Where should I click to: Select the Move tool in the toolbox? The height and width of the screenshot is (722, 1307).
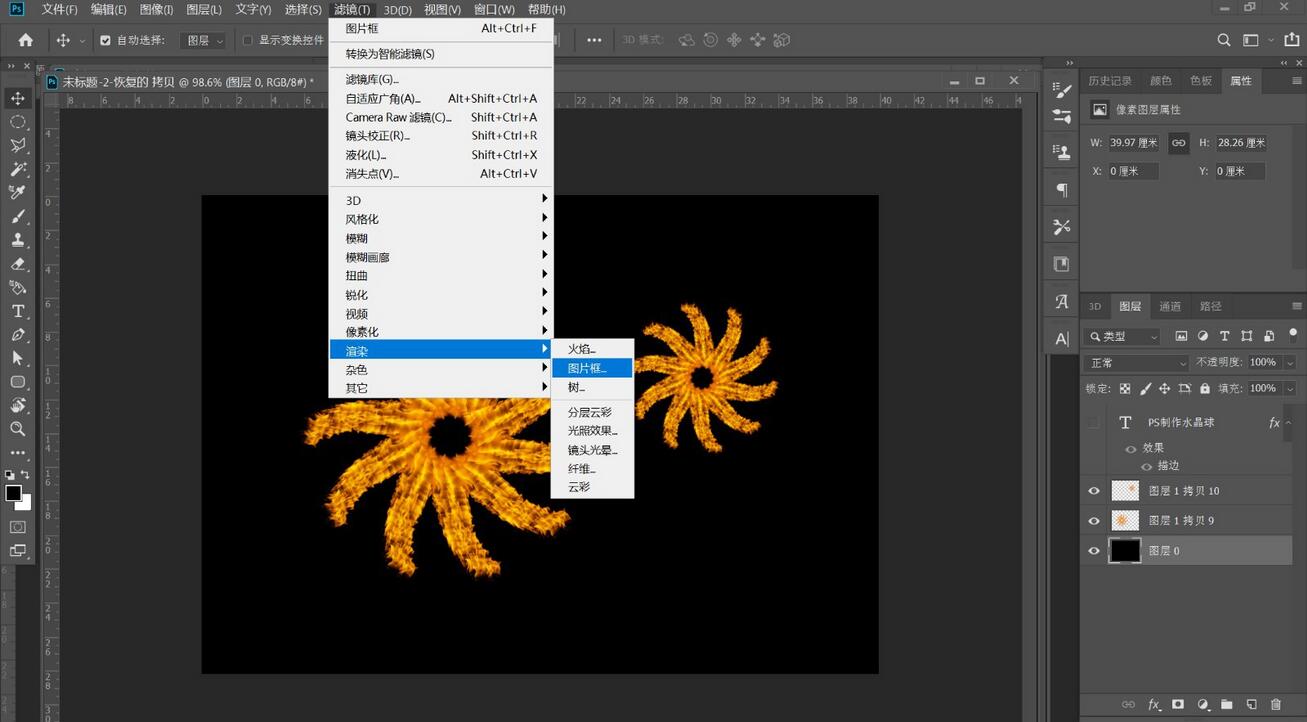coord(18,98)
